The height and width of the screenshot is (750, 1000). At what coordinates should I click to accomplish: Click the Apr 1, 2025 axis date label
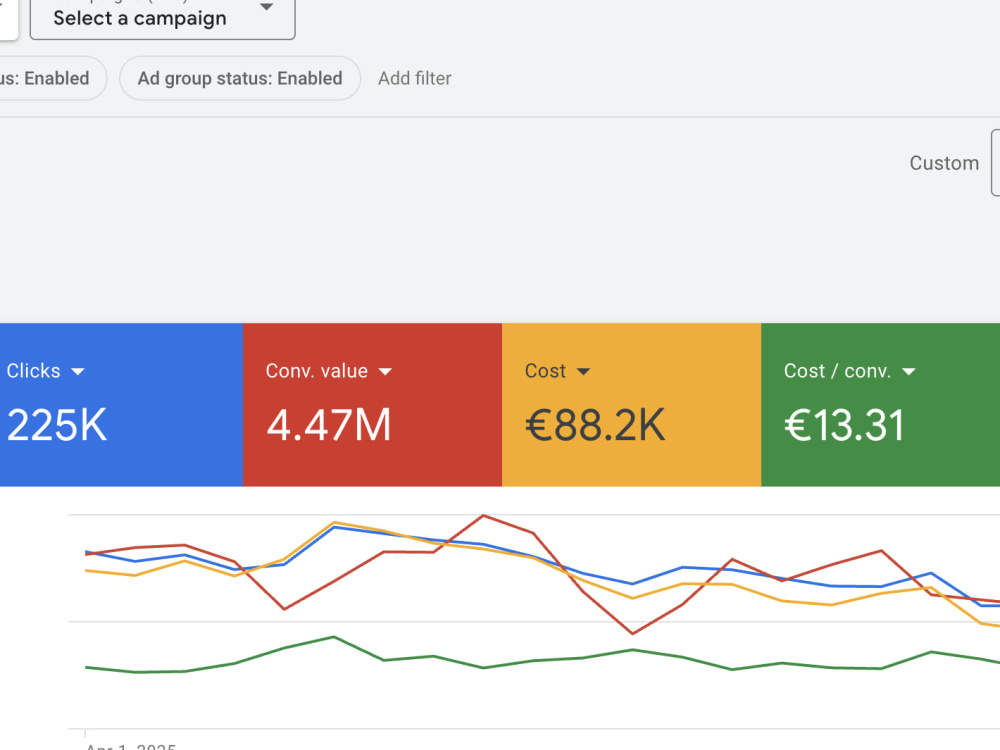point(131,746)
